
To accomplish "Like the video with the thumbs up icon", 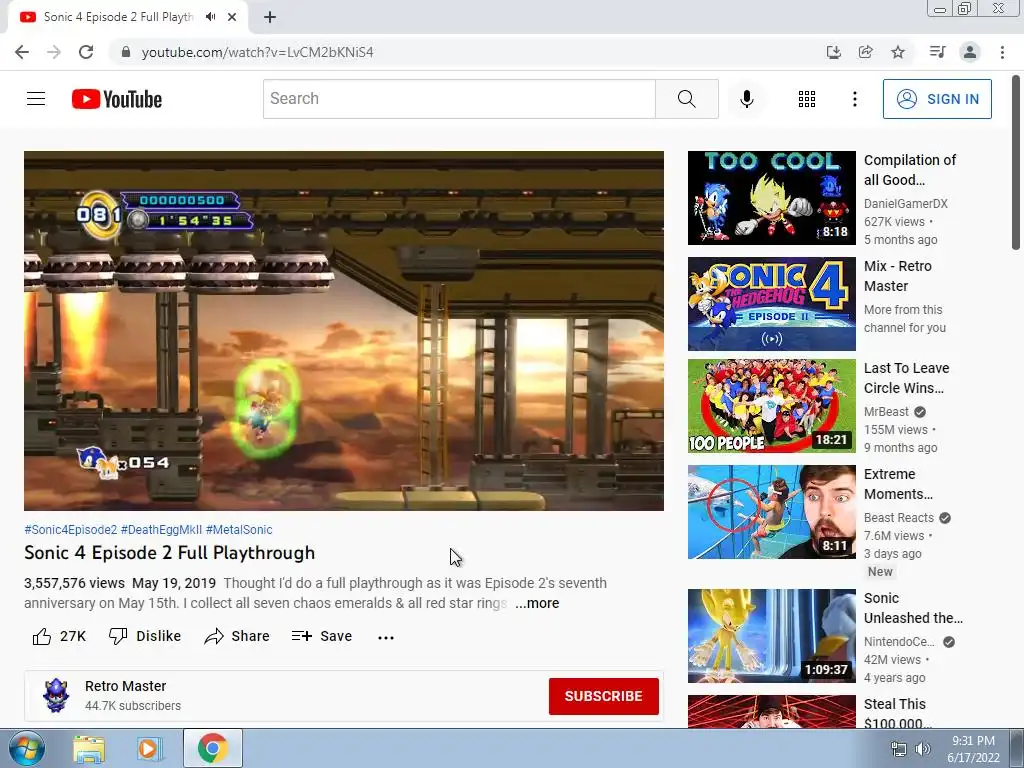I will (42, 636).
